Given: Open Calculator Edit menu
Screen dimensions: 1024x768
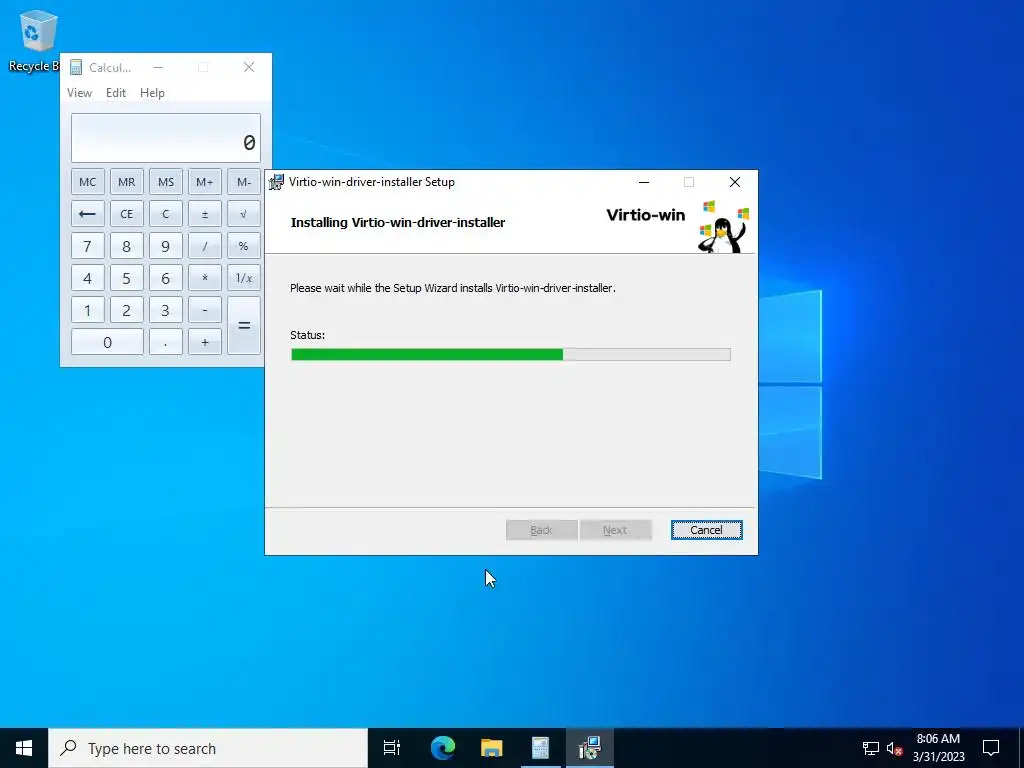Looking at the screenshot, I should 116,93.
